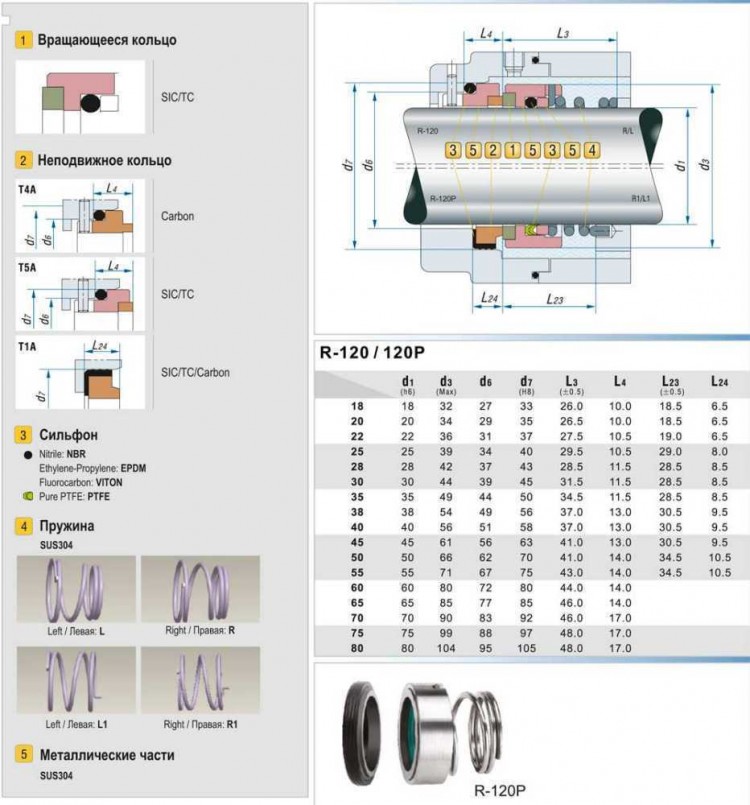
Task: Click the L24 column header
Action: tap(719, 381)
